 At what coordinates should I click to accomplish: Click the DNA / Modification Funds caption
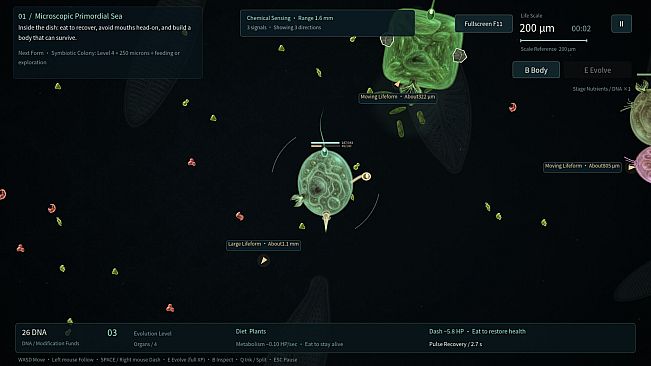pos(50,343)
